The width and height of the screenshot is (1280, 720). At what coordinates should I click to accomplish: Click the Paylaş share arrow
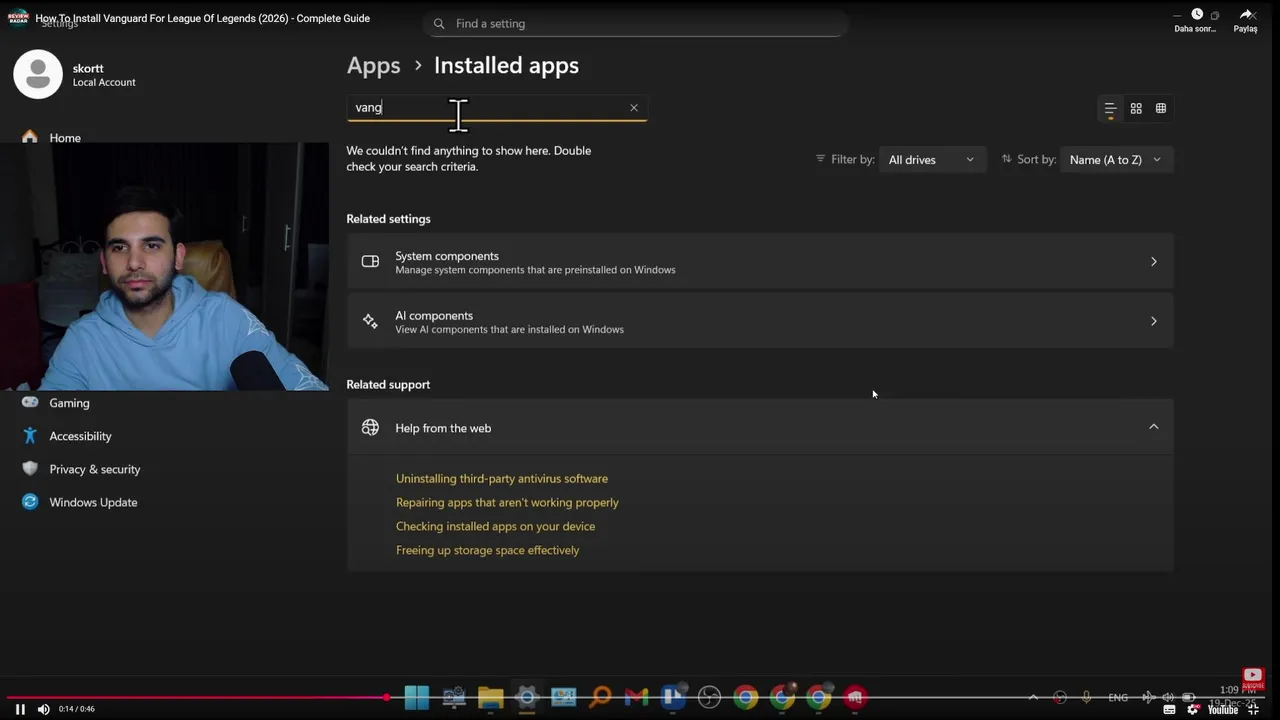coord(1246,15)
